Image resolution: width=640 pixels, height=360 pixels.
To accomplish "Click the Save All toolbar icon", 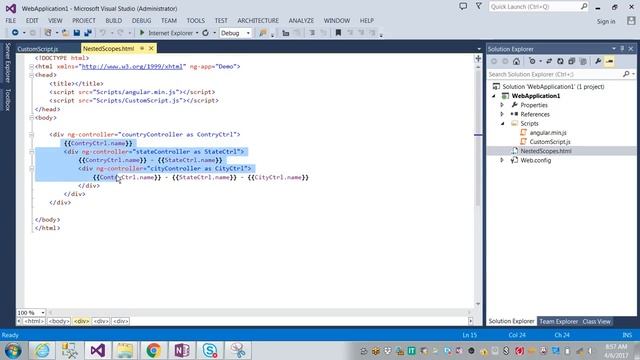I will [x=88, y=33].
